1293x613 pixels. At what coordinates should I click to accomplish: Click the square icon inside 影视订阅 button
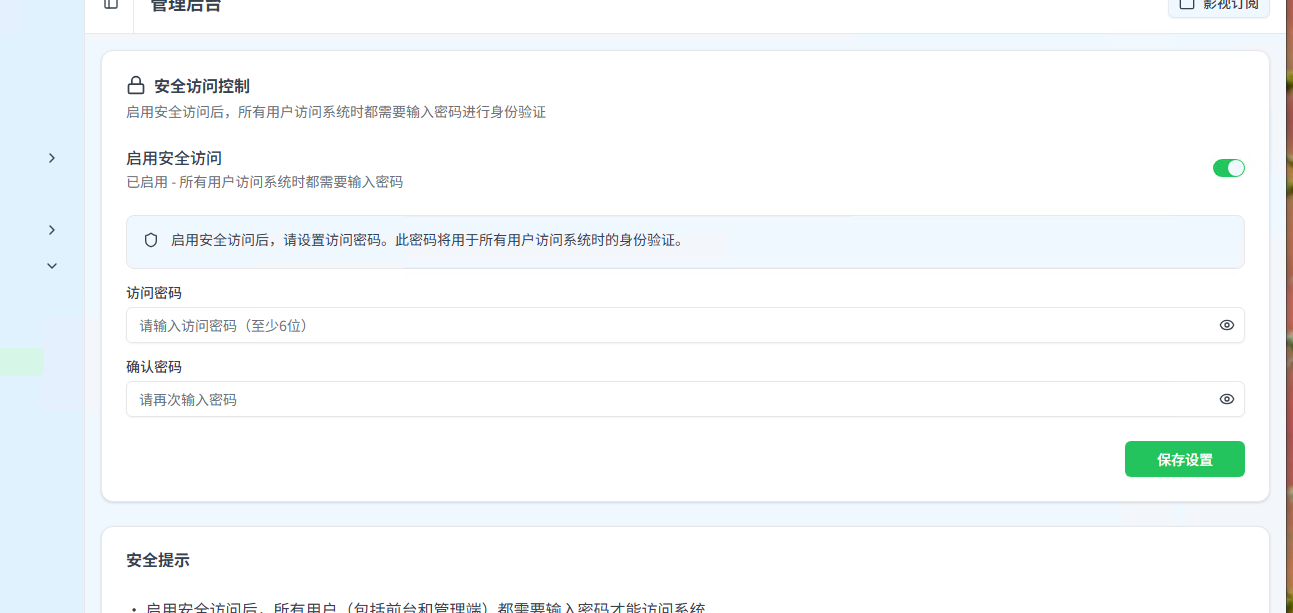(x=1187, y=4)
